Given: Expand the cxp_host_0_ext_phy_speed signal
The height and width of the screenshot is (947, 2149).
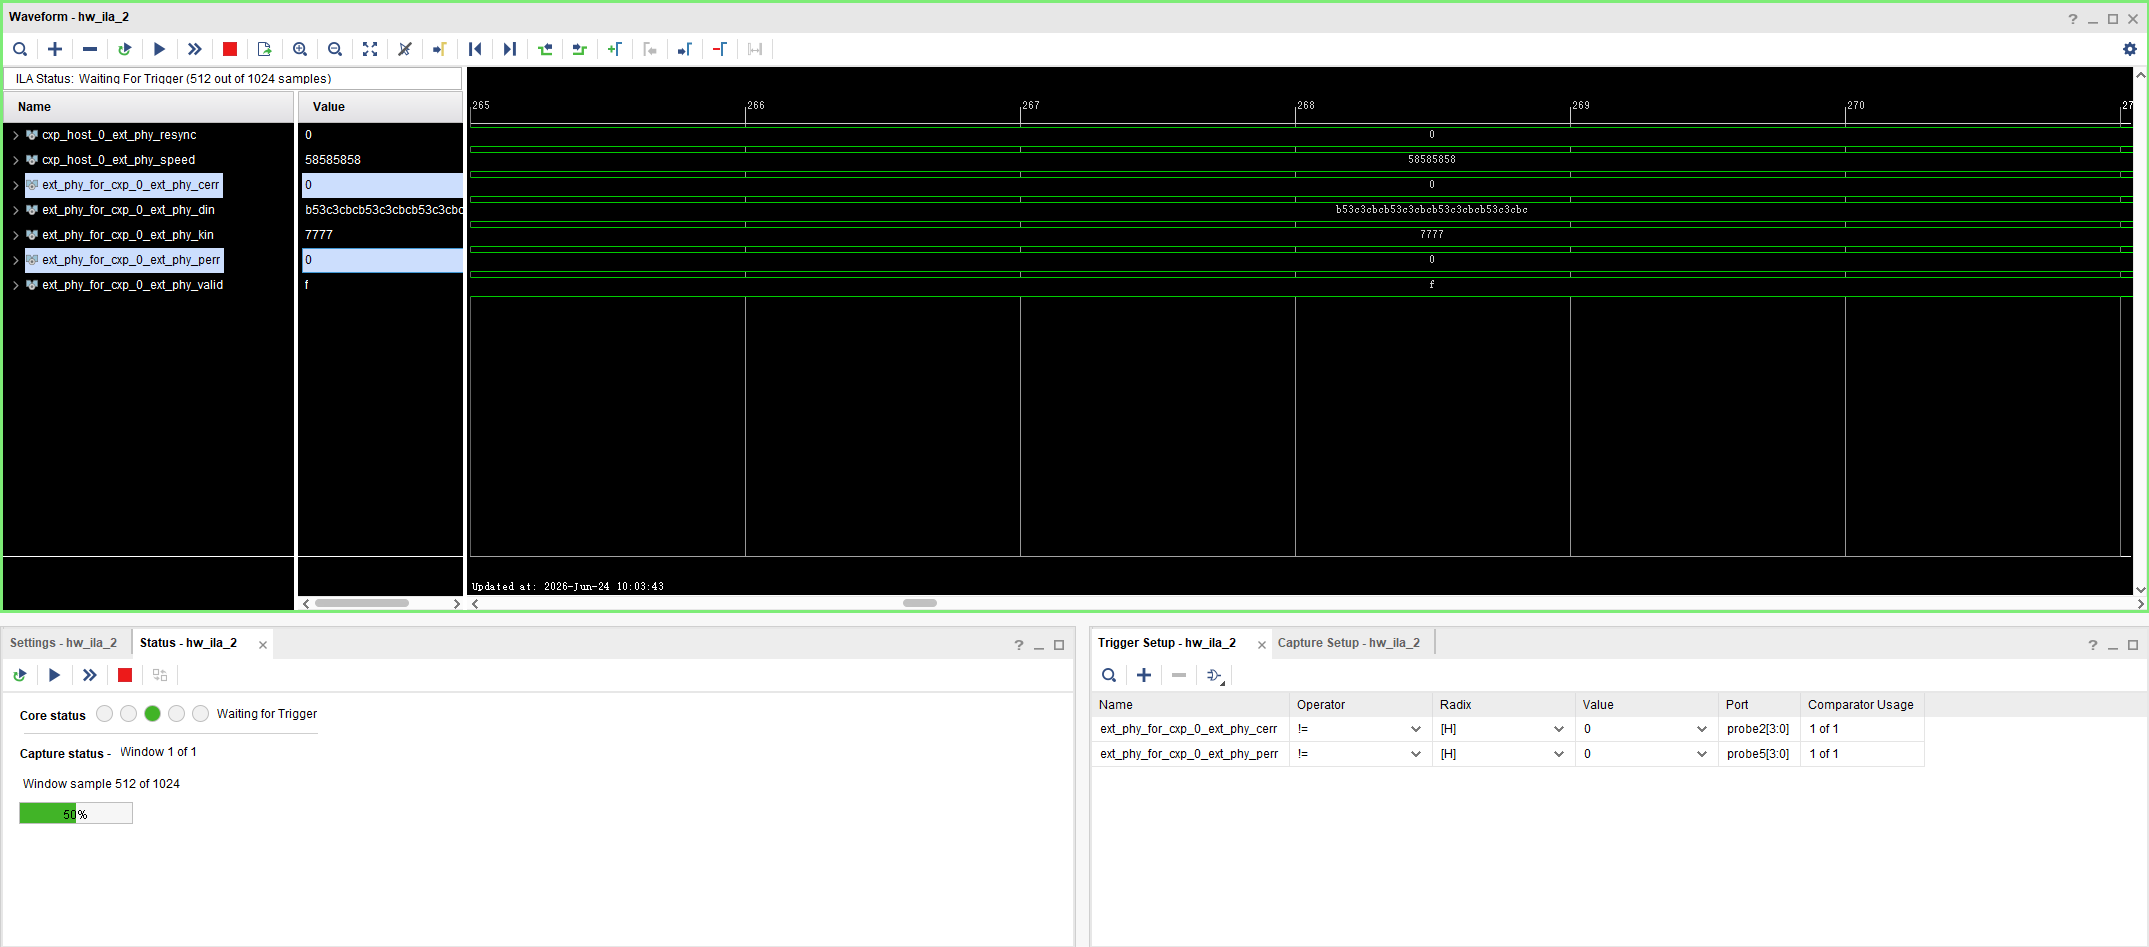Looking at the screenshot, I should coord(16,160).
